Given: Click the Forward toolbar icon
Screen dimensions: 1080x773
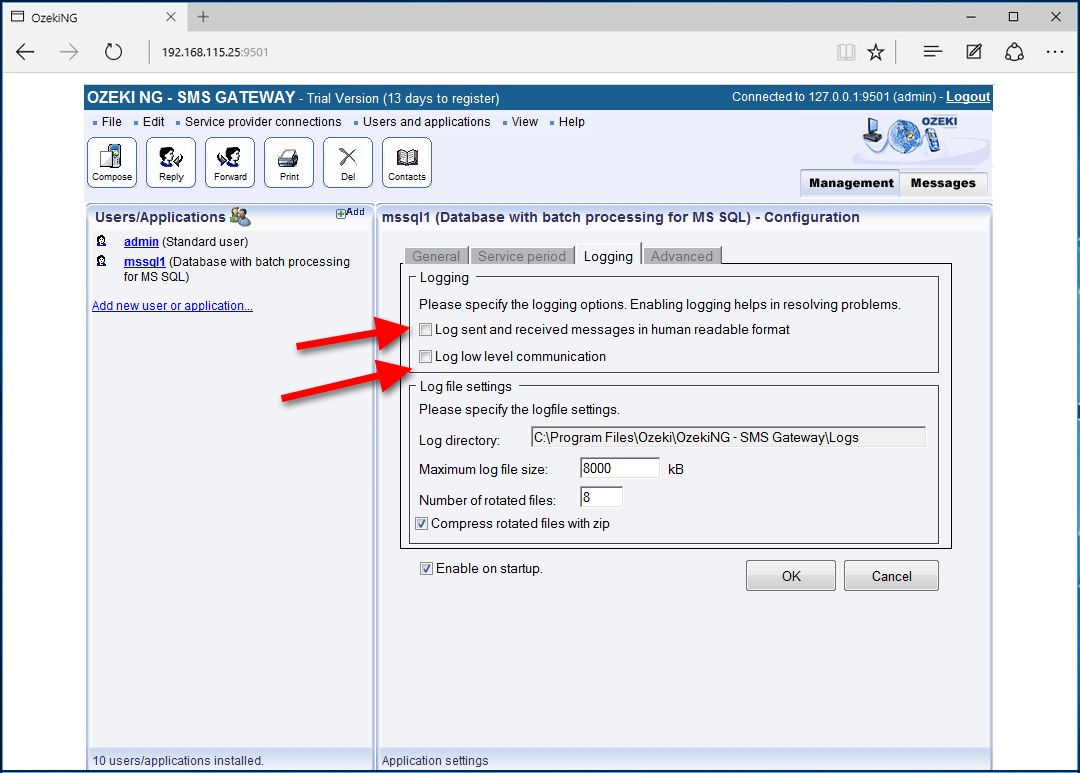Looking at the screenshot, I should click(230, 162).
